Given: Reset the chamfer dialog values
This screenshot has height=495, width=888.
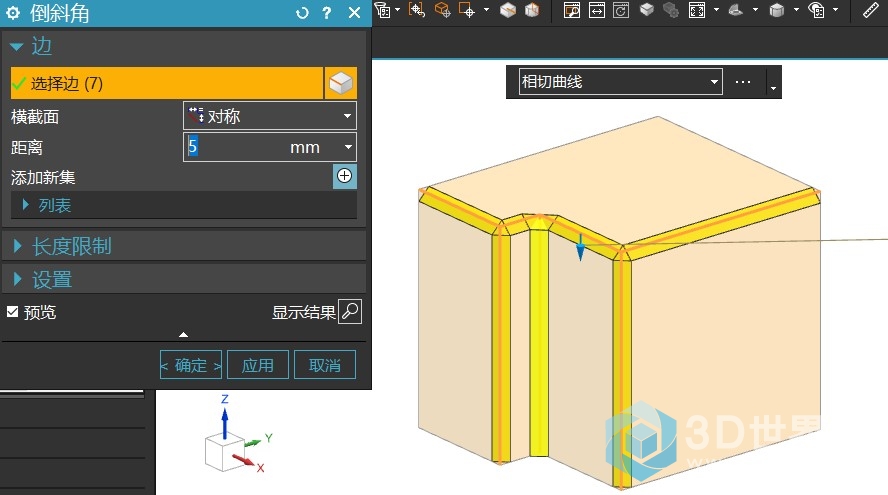Looking at the screenshot, I should pyautogui.click(x=302, y=13).
